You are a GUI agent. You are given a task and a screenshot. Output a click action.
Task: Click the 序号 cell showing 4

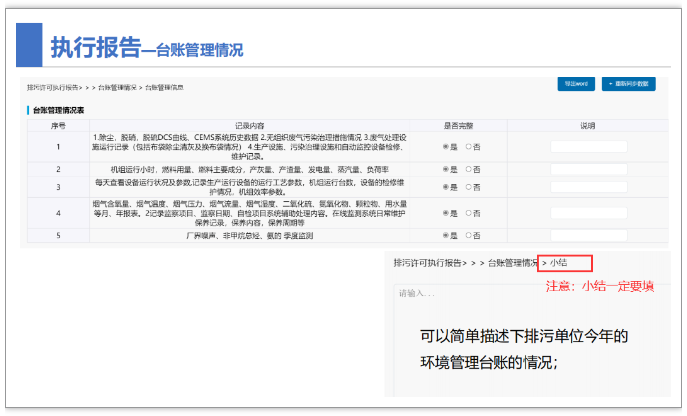58,213
